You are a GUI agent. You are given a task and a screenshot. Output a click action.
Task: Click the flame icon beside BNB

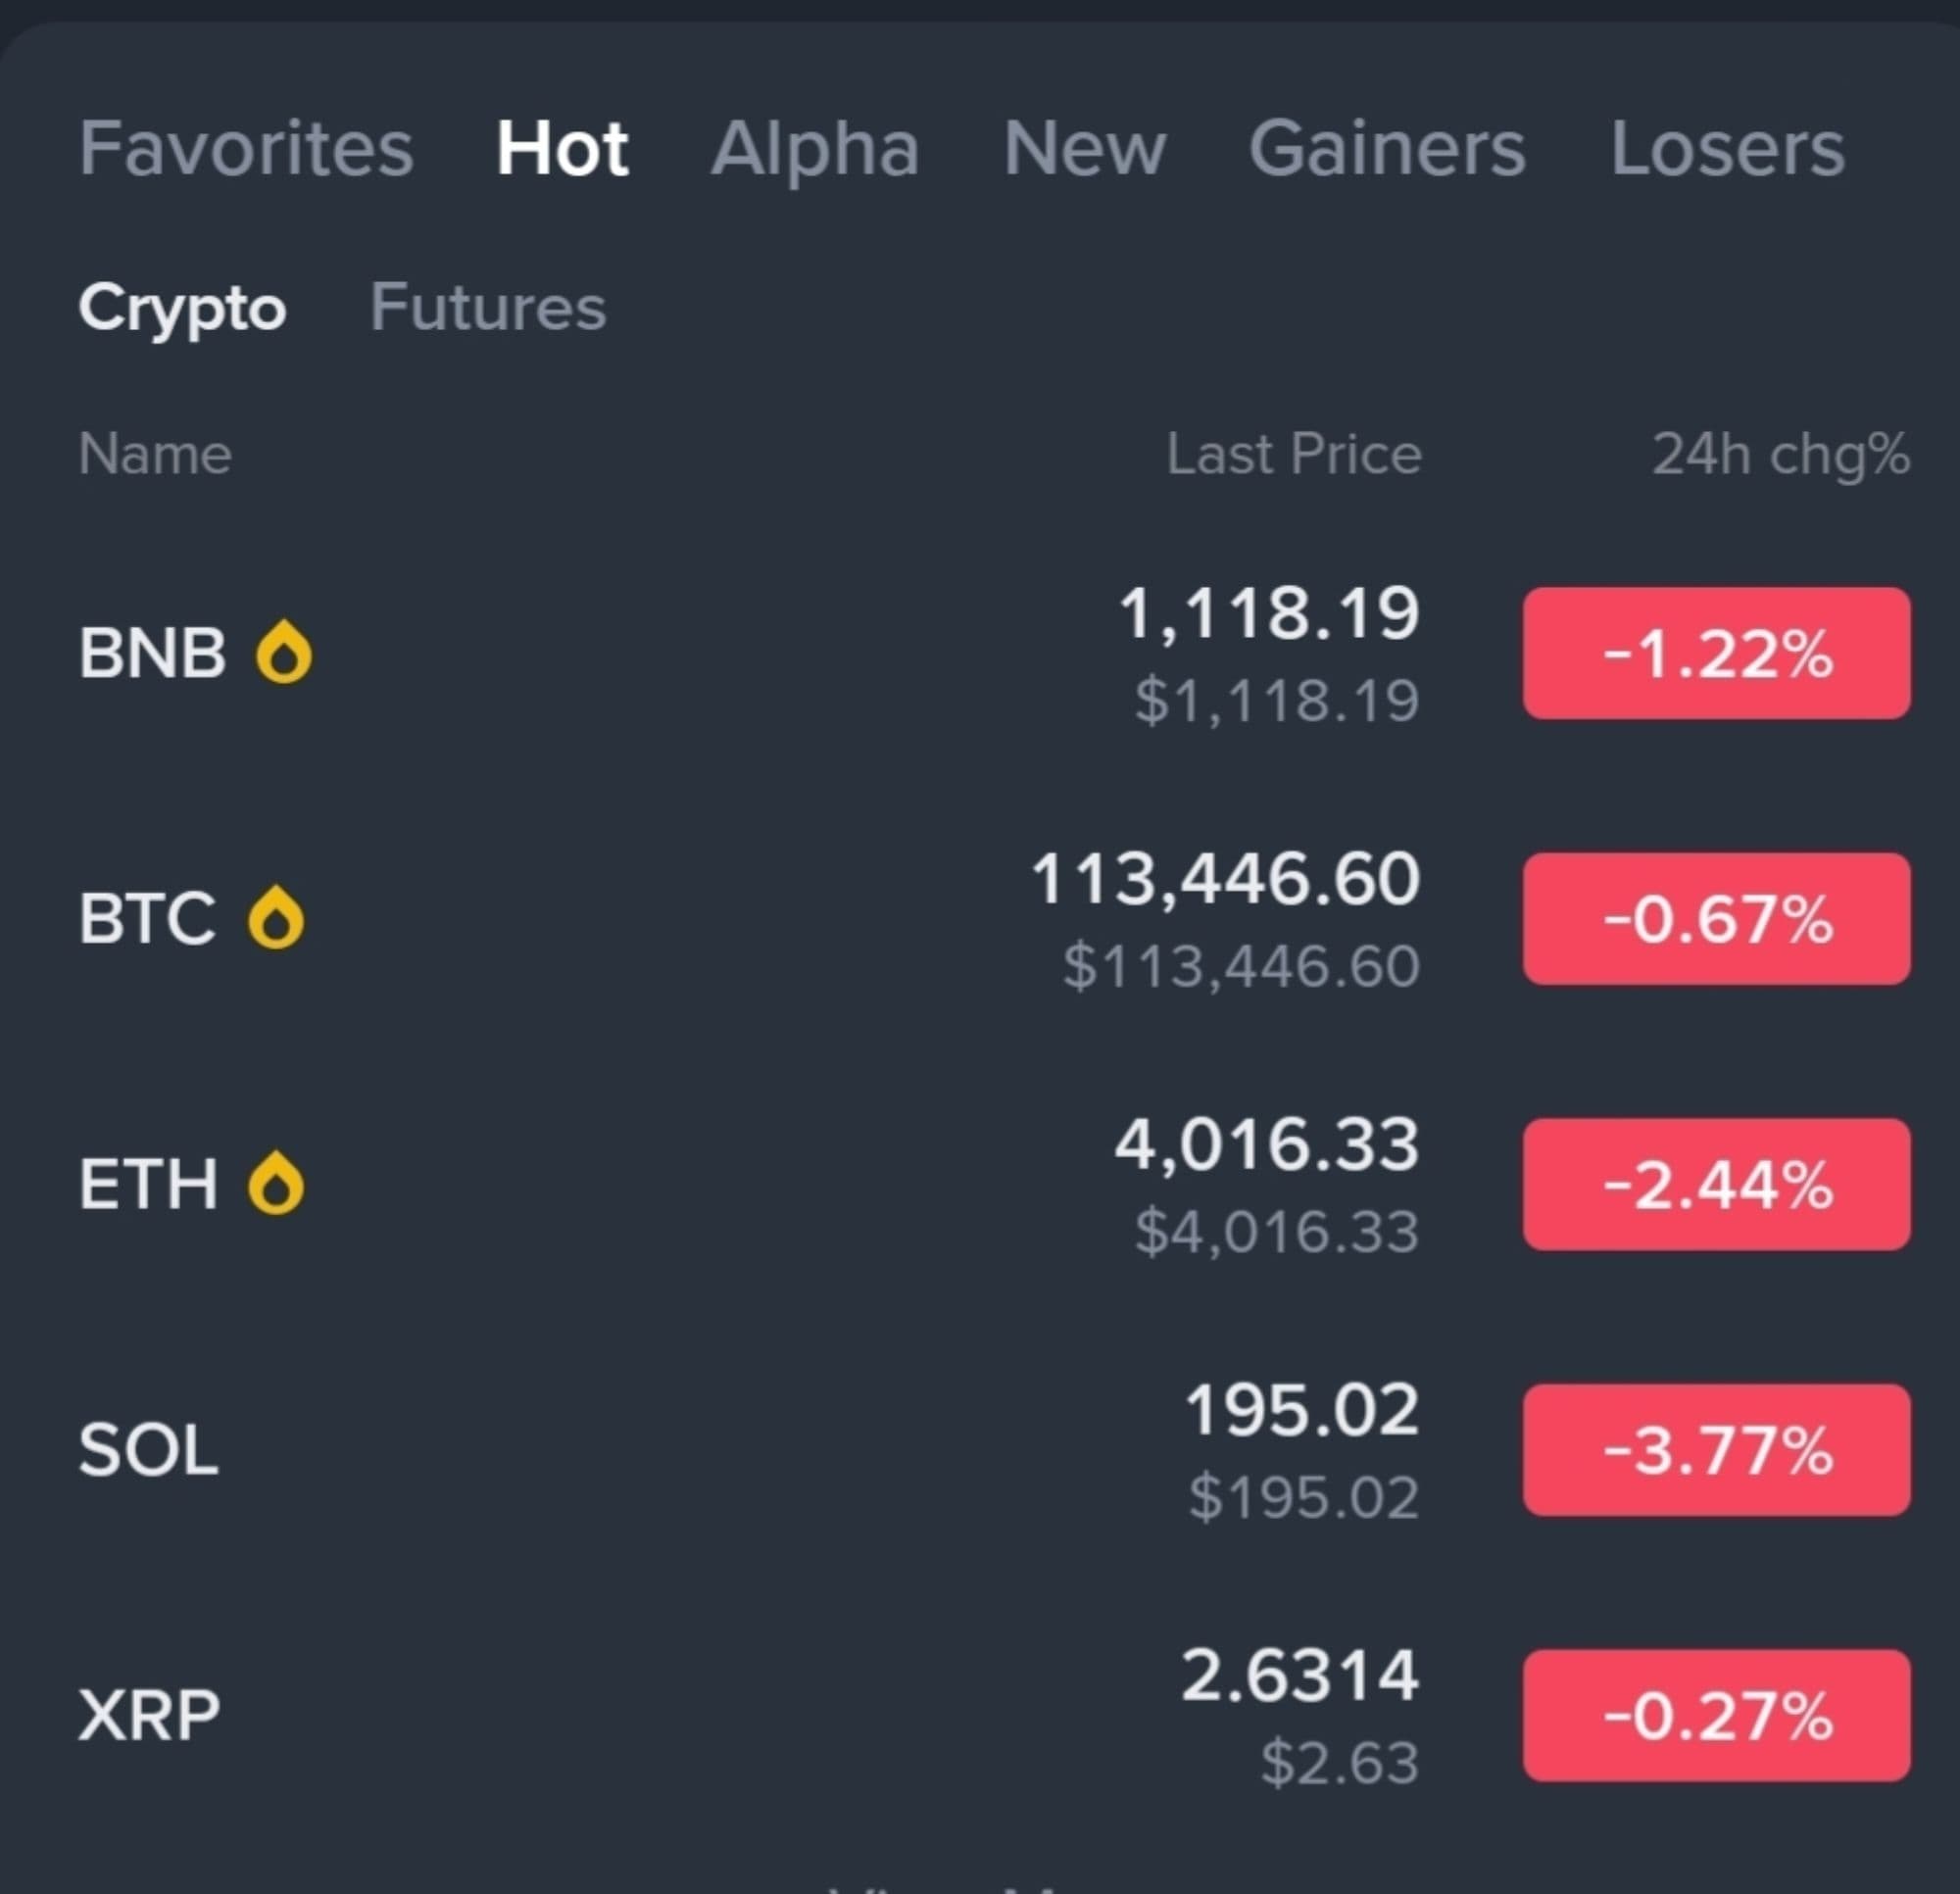(x=284, y=652)
